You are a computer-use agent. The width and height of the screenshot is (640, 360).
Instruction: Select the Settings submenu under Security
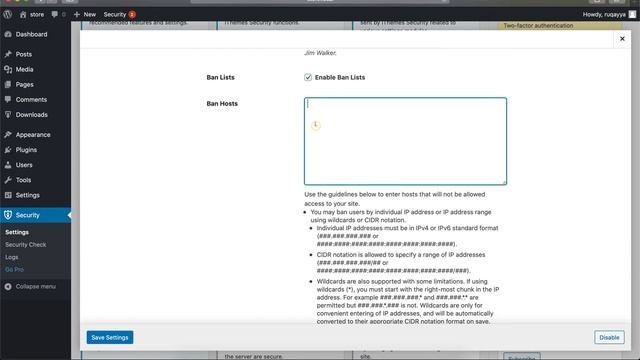coord(17,232)
